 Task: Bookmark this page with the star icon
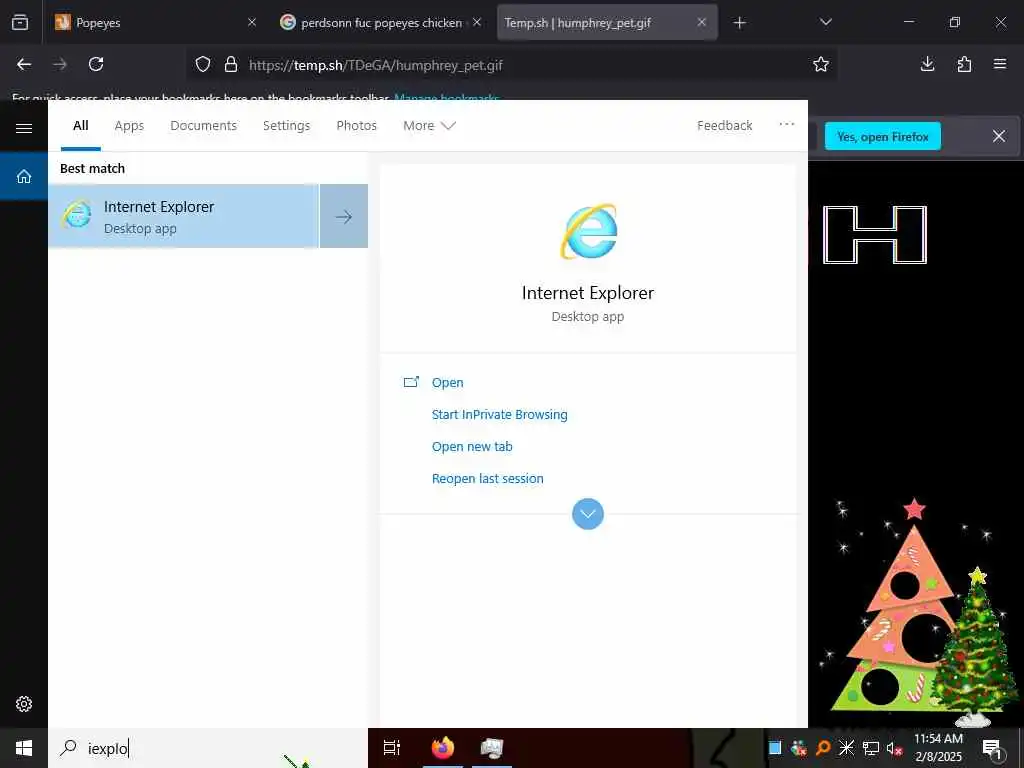[821, 64]
